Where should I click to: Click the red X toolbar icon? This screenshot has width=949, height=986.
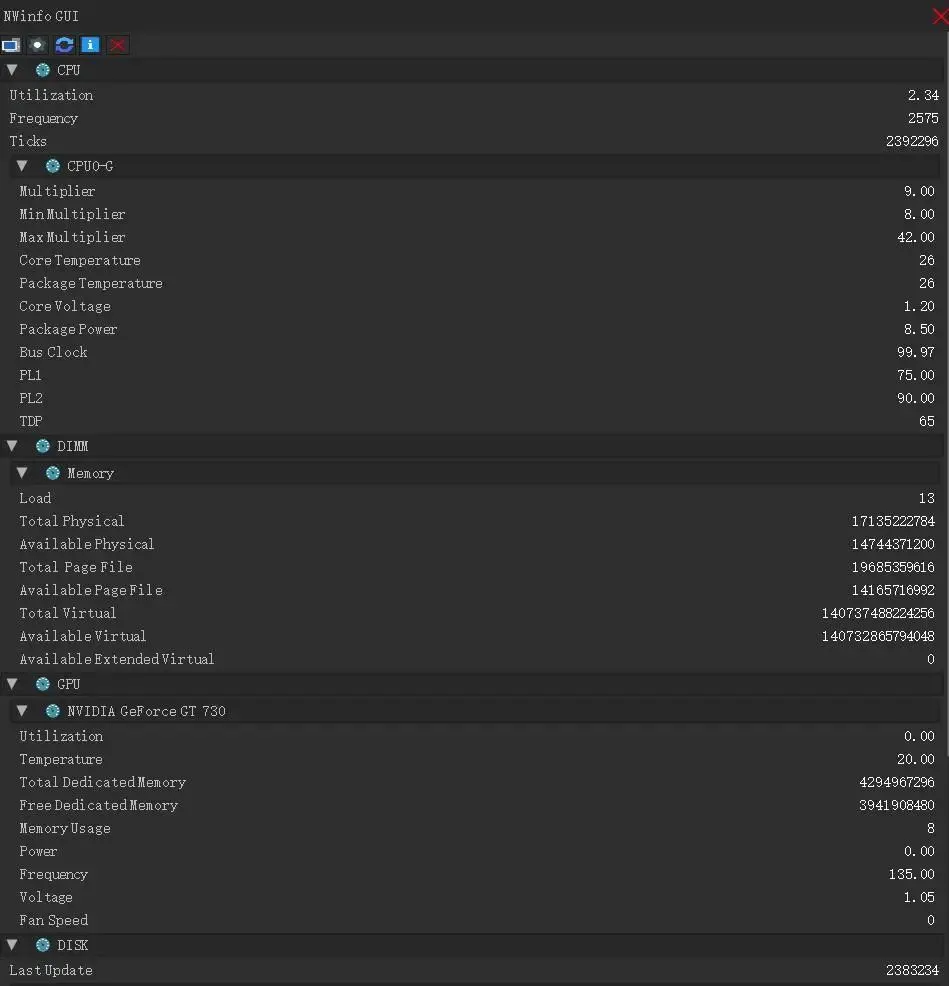117,45
